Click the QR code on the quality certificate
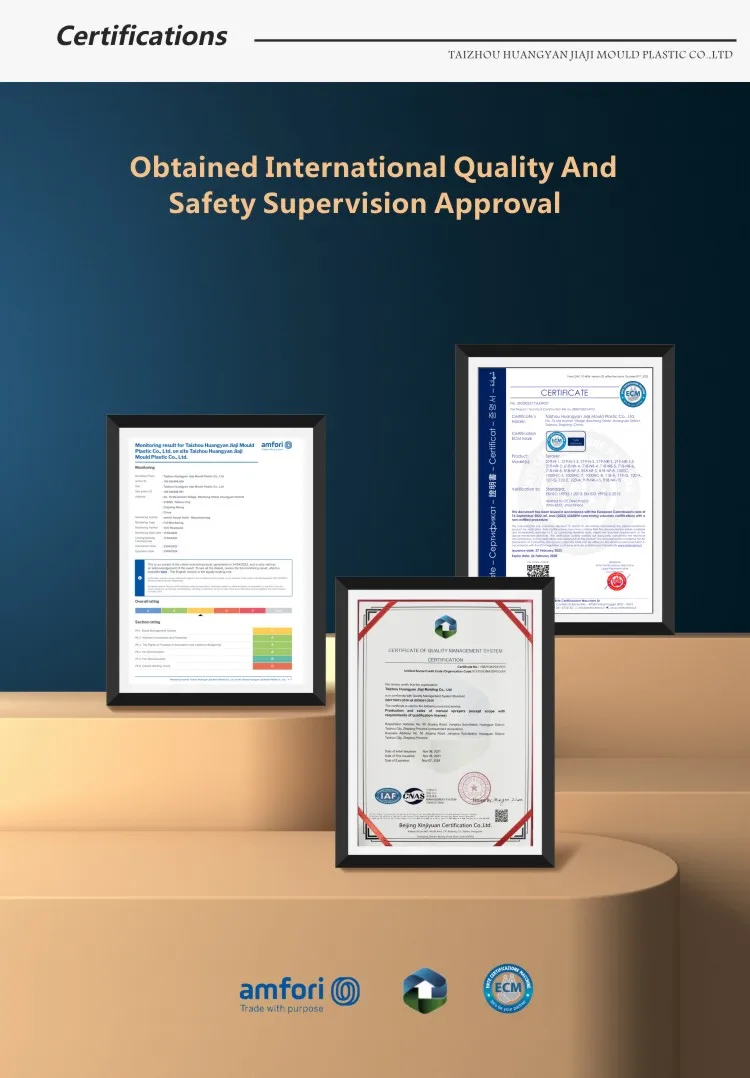This screenshot has width=750, height=1078. click(501, 815)
